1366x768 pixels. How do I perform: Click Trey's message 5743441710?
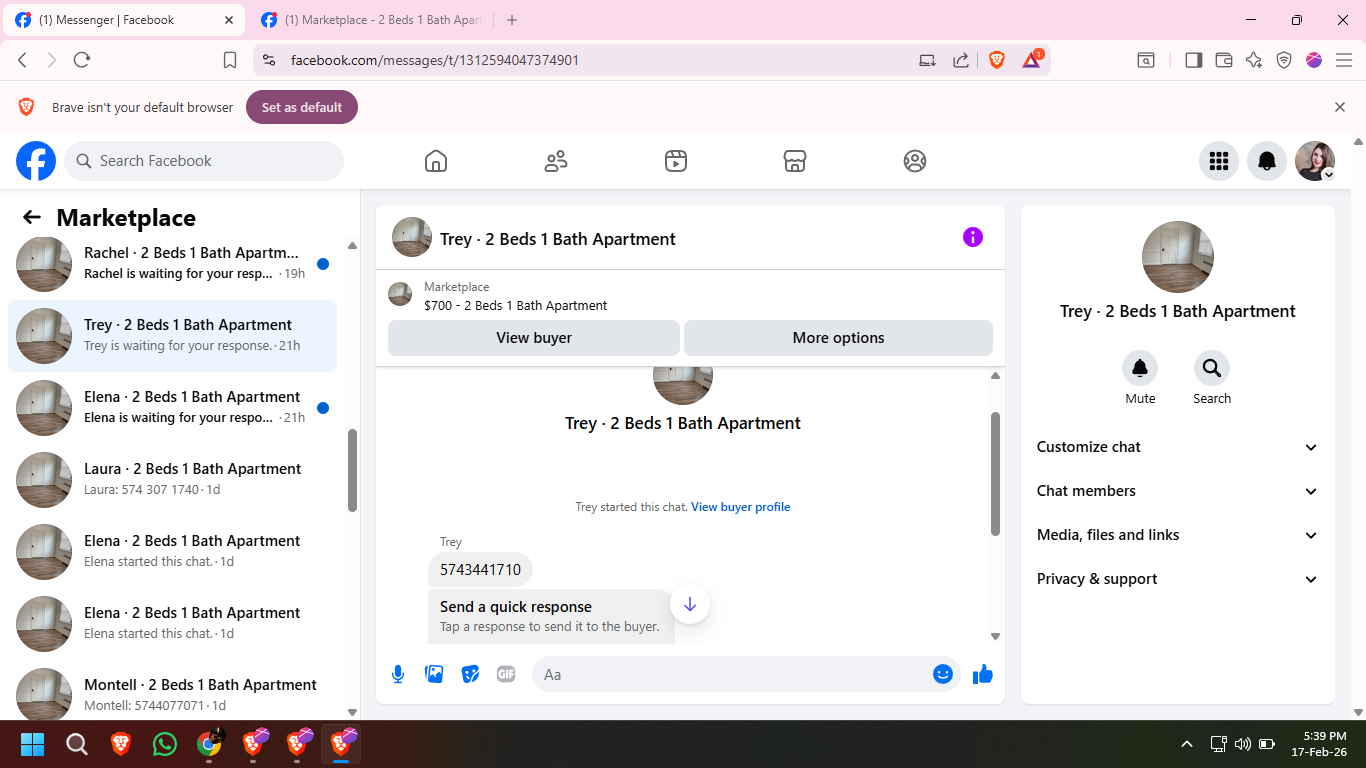point(480,570)
